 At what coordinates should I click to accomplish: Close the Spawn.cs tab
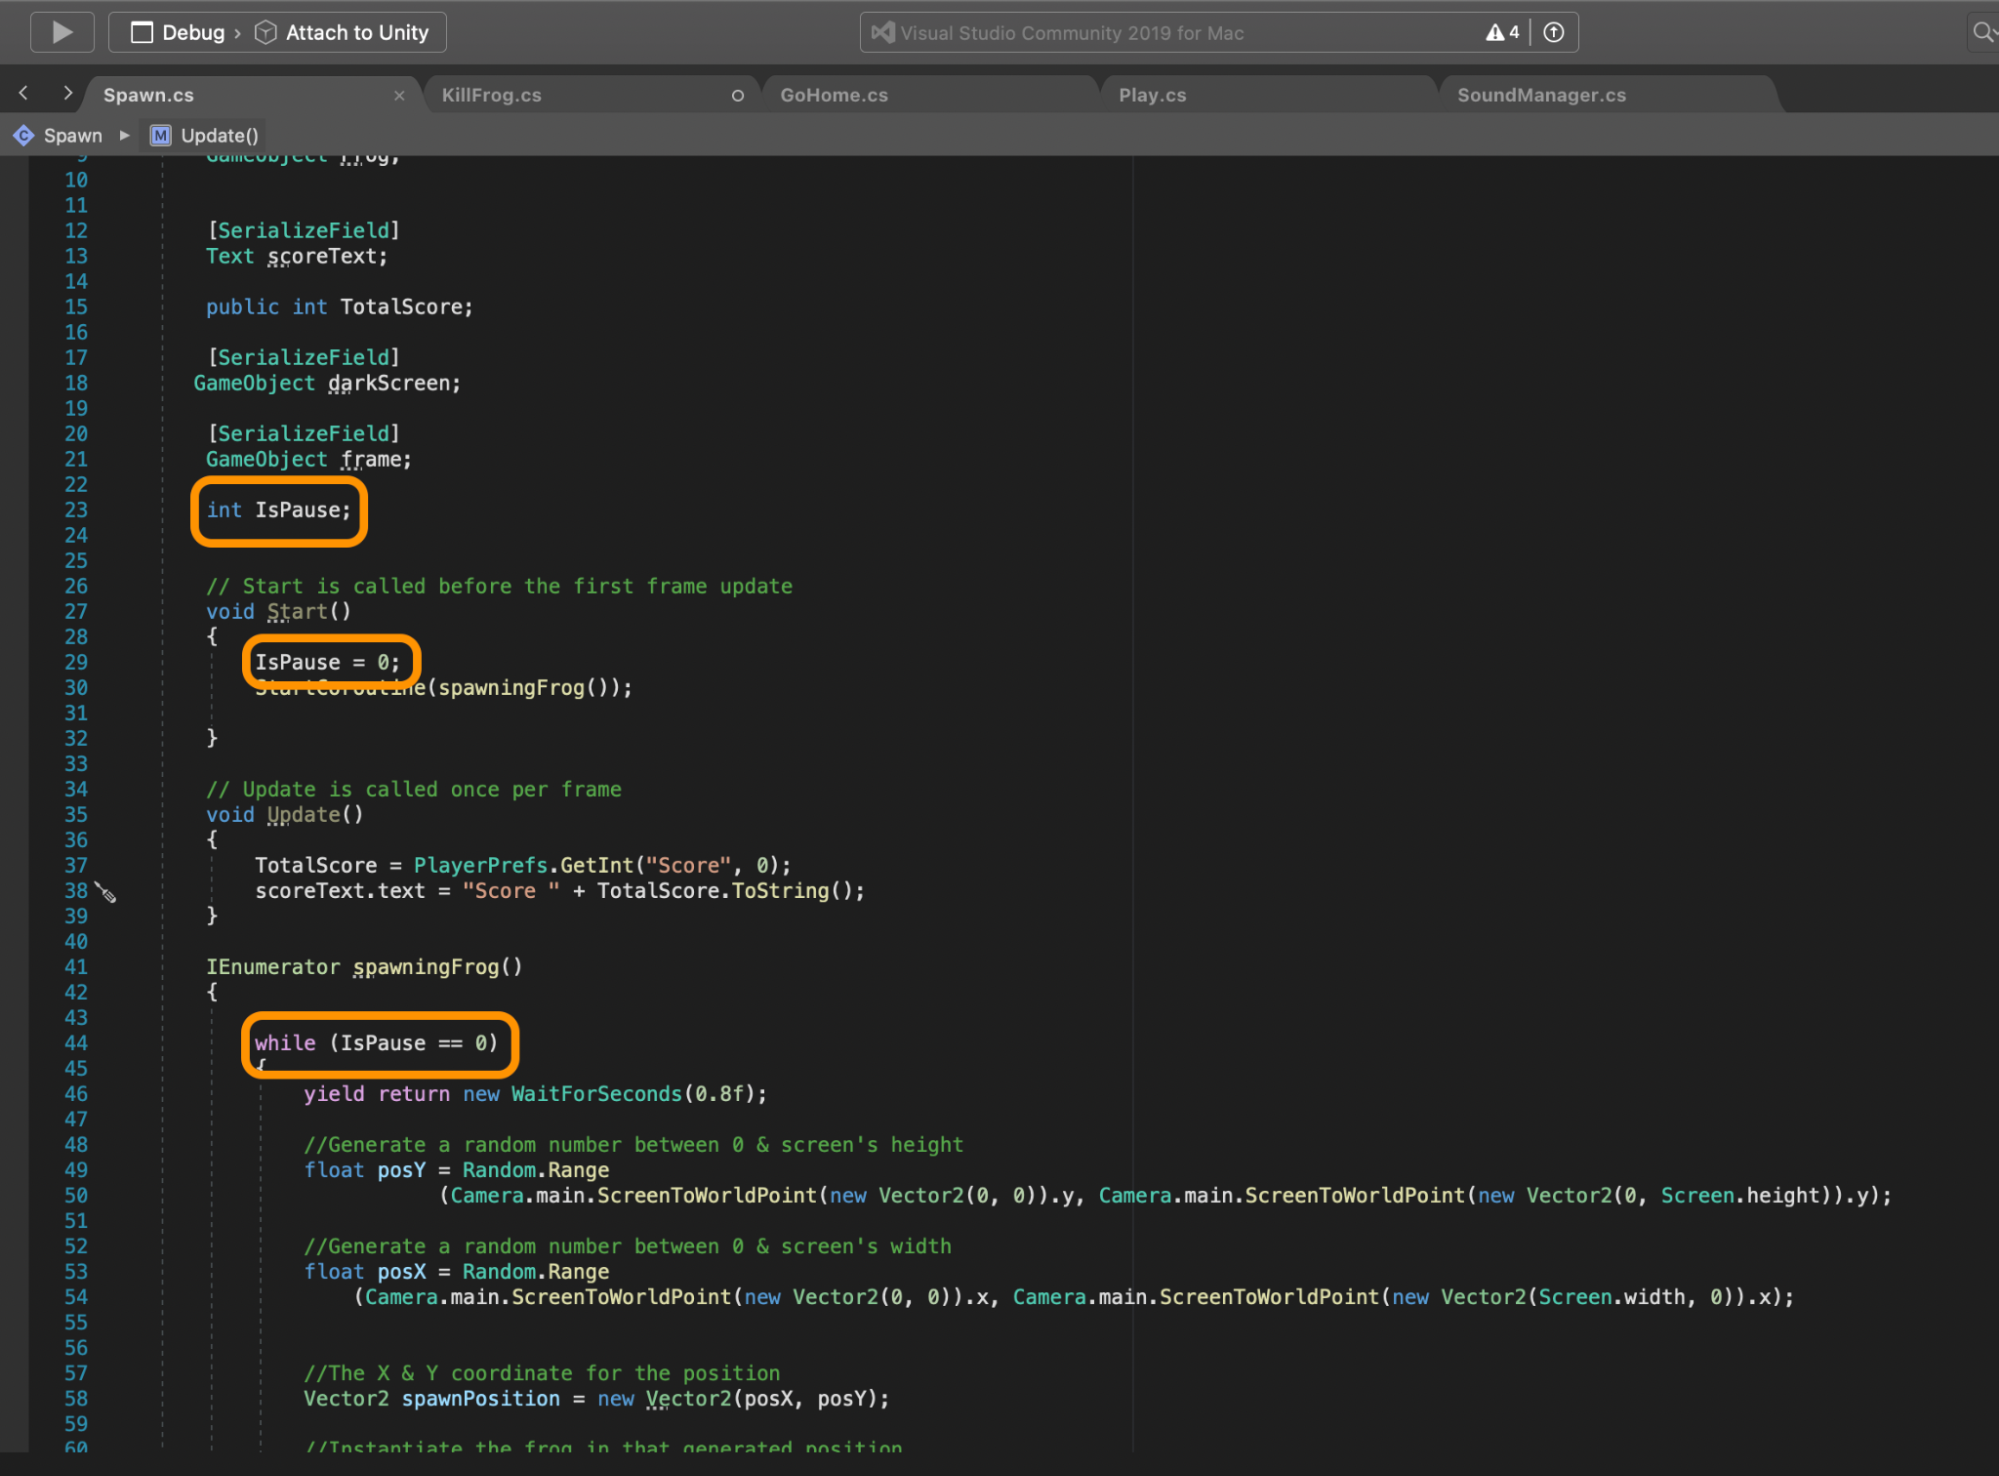tap(399, 96)
